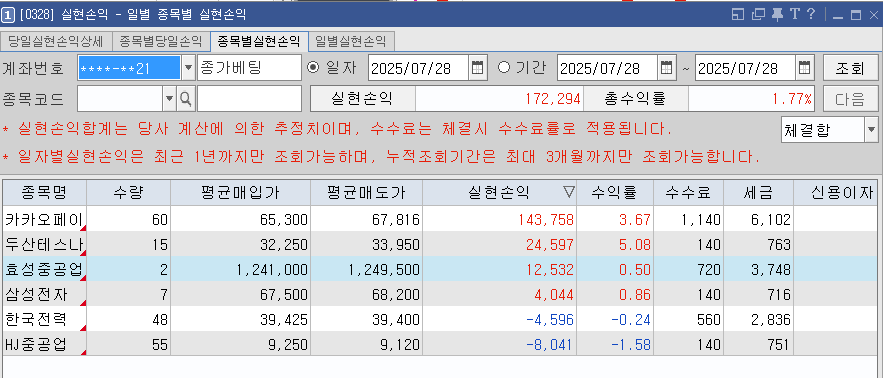Open calendar for period start date
The width and height of the screenshot is (883, 378).
coord(666,68)
